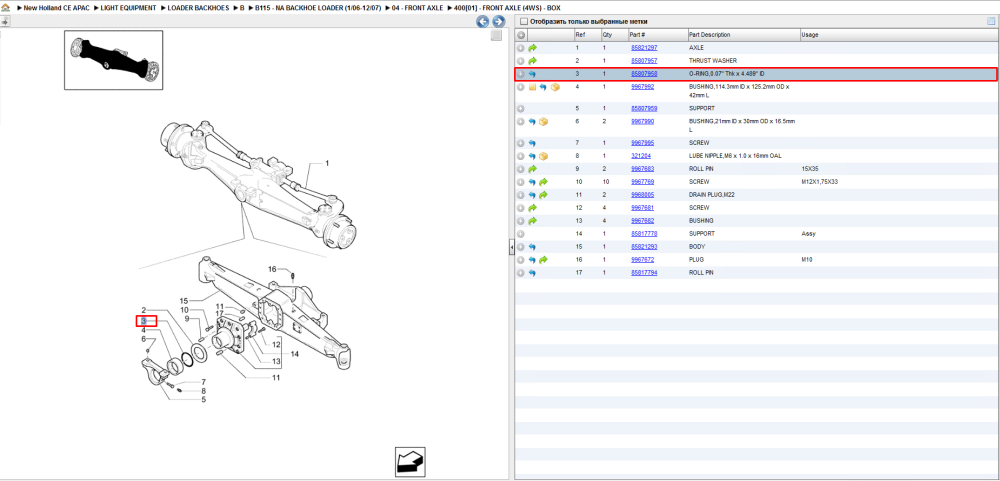1000x481 pixels.
Task: Click the blue arrow in ref 17 ROLL PIN row
Action: pyautogui.click(x=532, y=272)
